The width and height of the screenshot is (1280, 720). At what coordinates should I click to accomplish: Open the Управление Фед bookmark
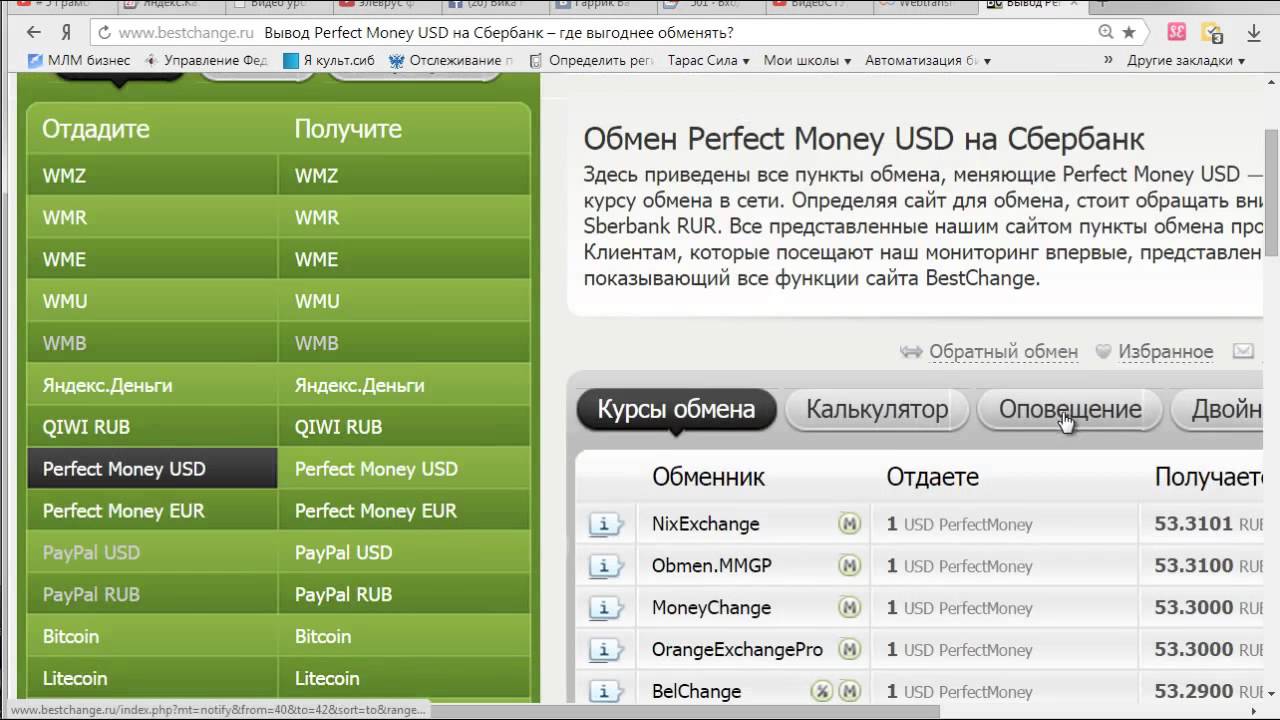click(x=206, y=60)
